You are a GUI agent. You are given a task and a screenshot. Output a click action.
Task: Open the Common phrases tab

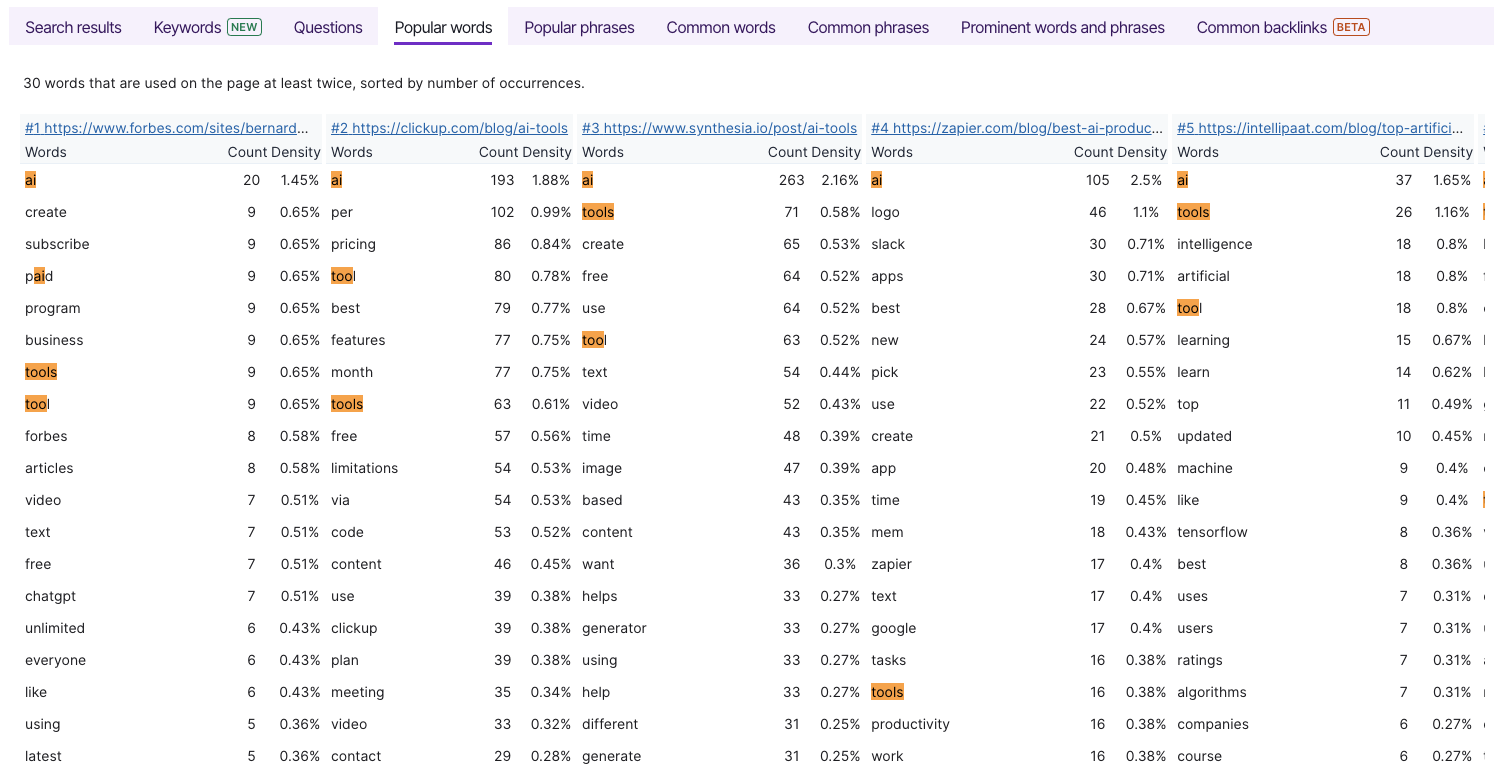[x=868, y=27]
